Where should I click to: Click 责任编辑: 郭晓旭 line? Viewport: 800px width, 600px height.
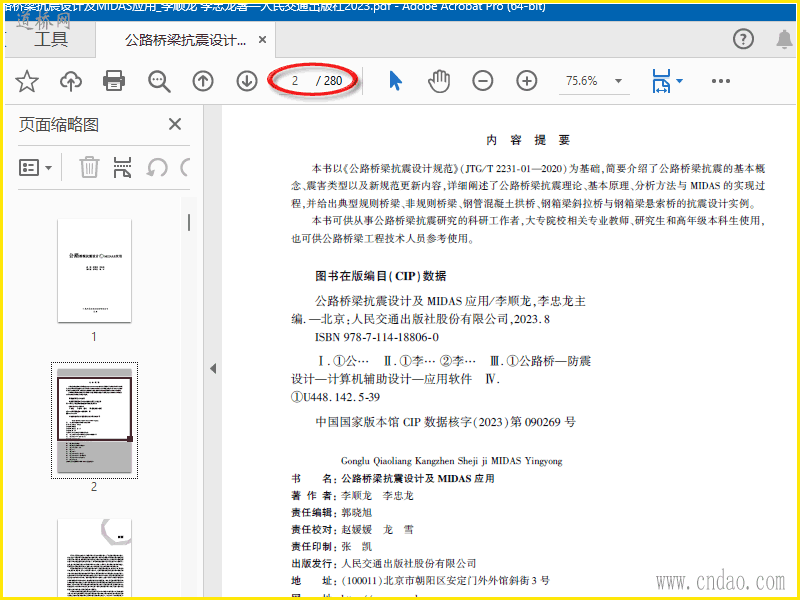coord(332,512)
